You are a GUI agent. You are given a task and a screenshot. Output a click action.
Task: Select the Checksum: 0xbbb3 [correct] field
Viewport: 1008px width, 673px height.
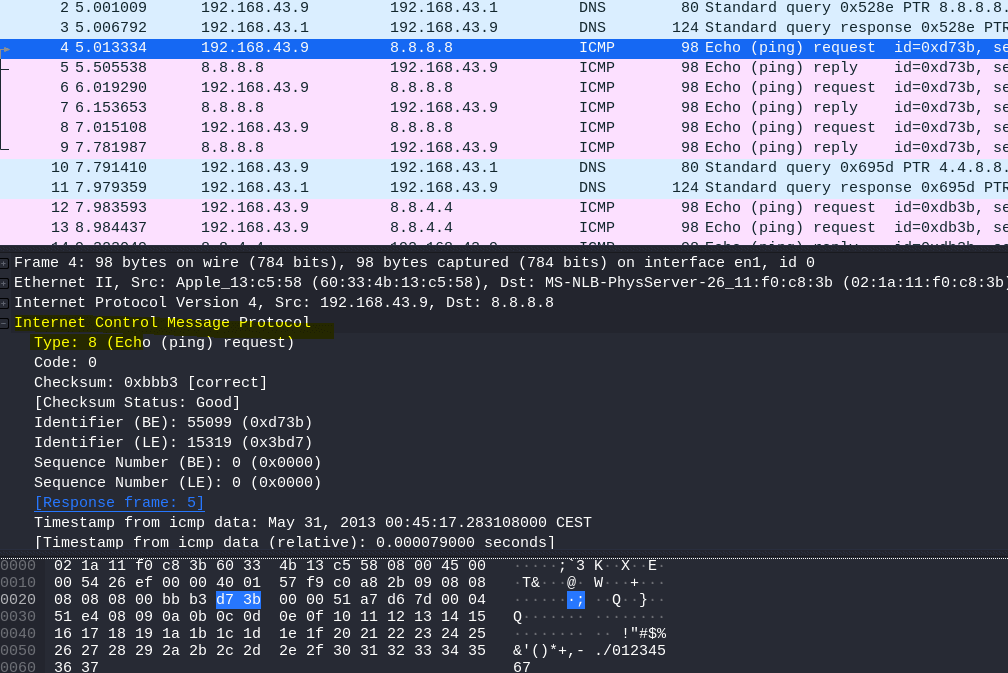150,382
